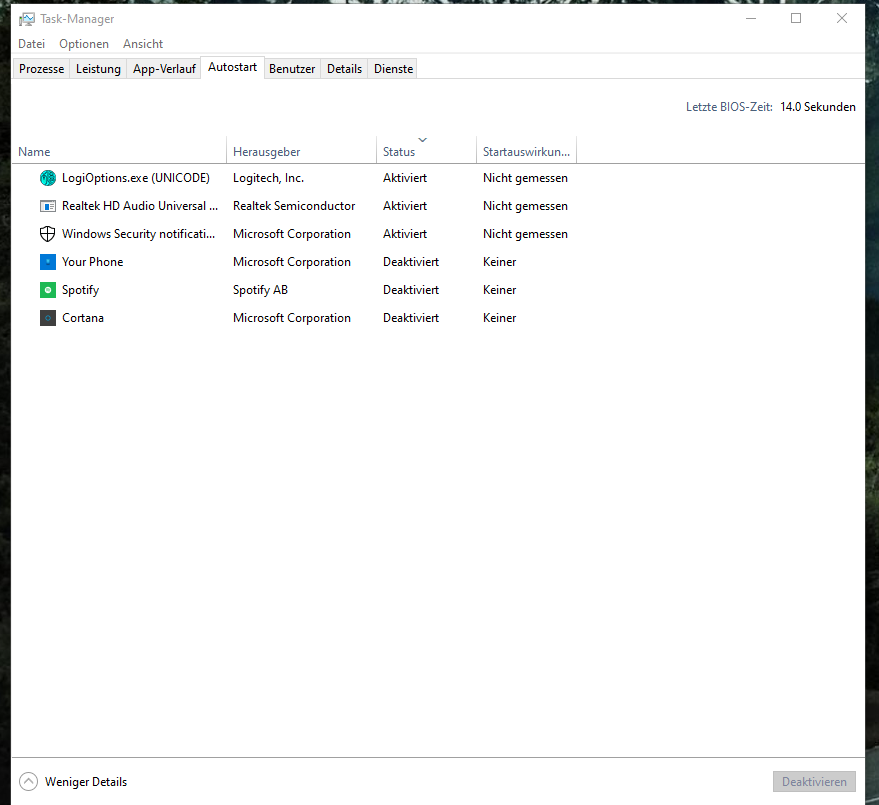
Task: Switch to the Dienste tab
Action: 393,69
